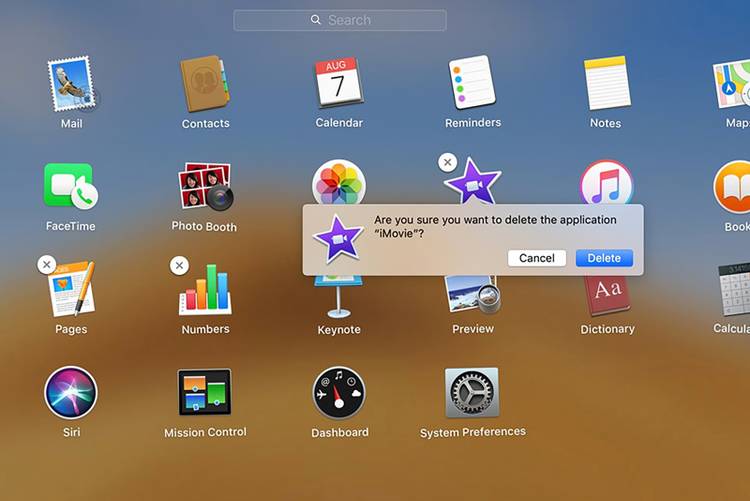Click the iMovie icon in the dialog
Image resolution: width=750 pixels, height=501 pixels.
point(338,239)
